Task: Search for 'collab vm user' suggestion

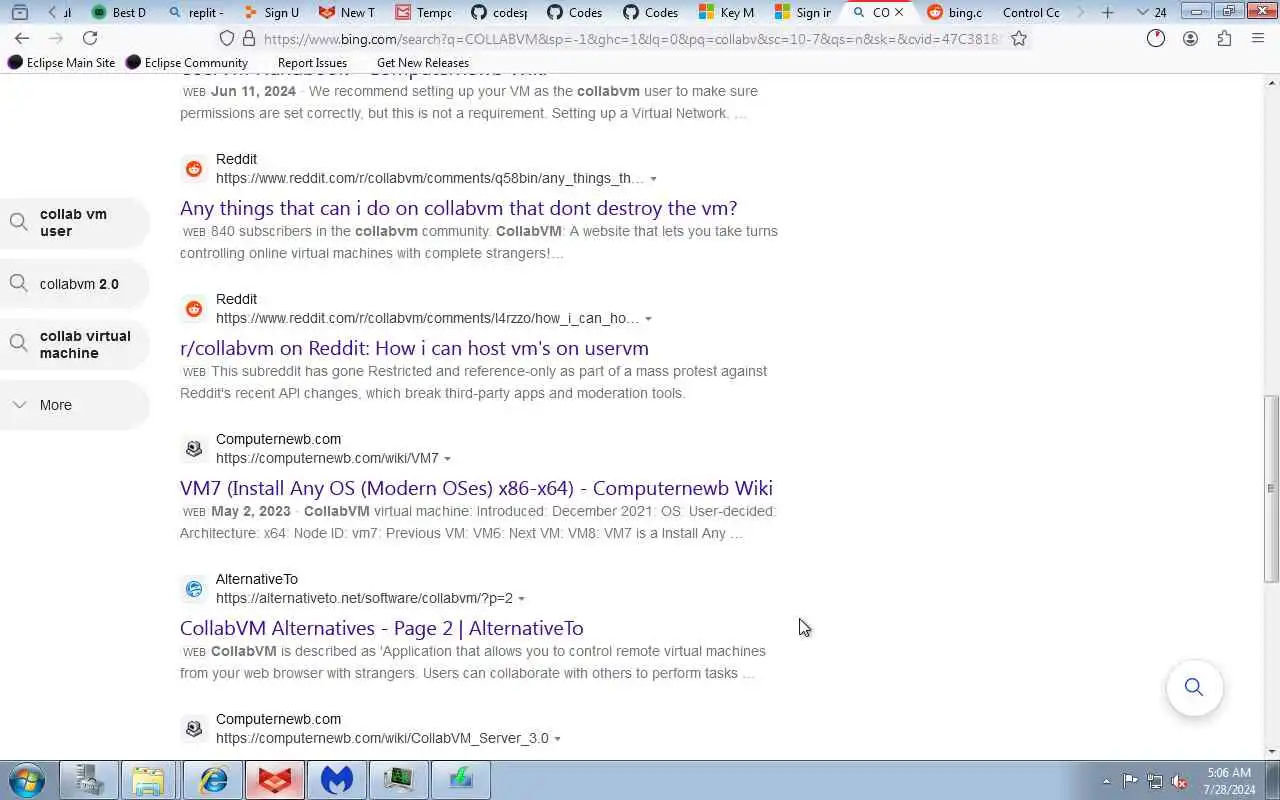Action: tap(75, 222)
